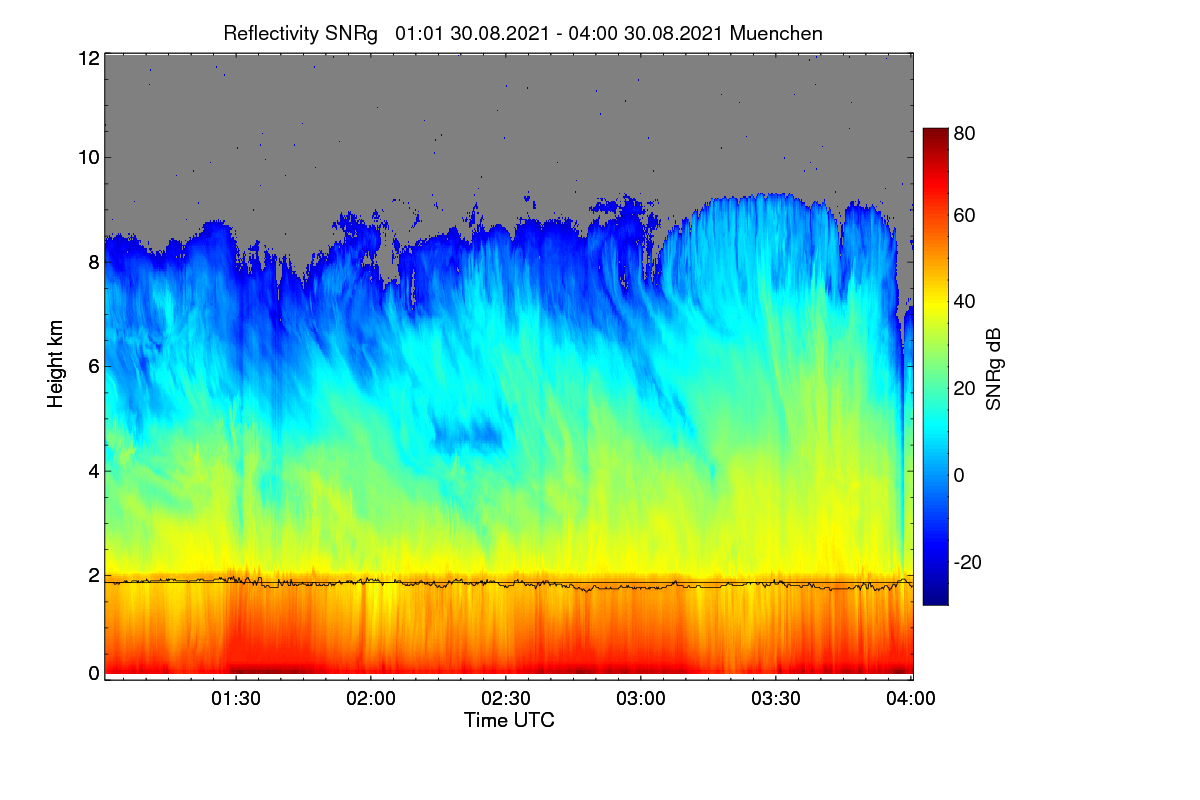Click the '03:30' time tick label
Image resolution: width=1200 pixels, height=800 pixels.
point(777,700)
